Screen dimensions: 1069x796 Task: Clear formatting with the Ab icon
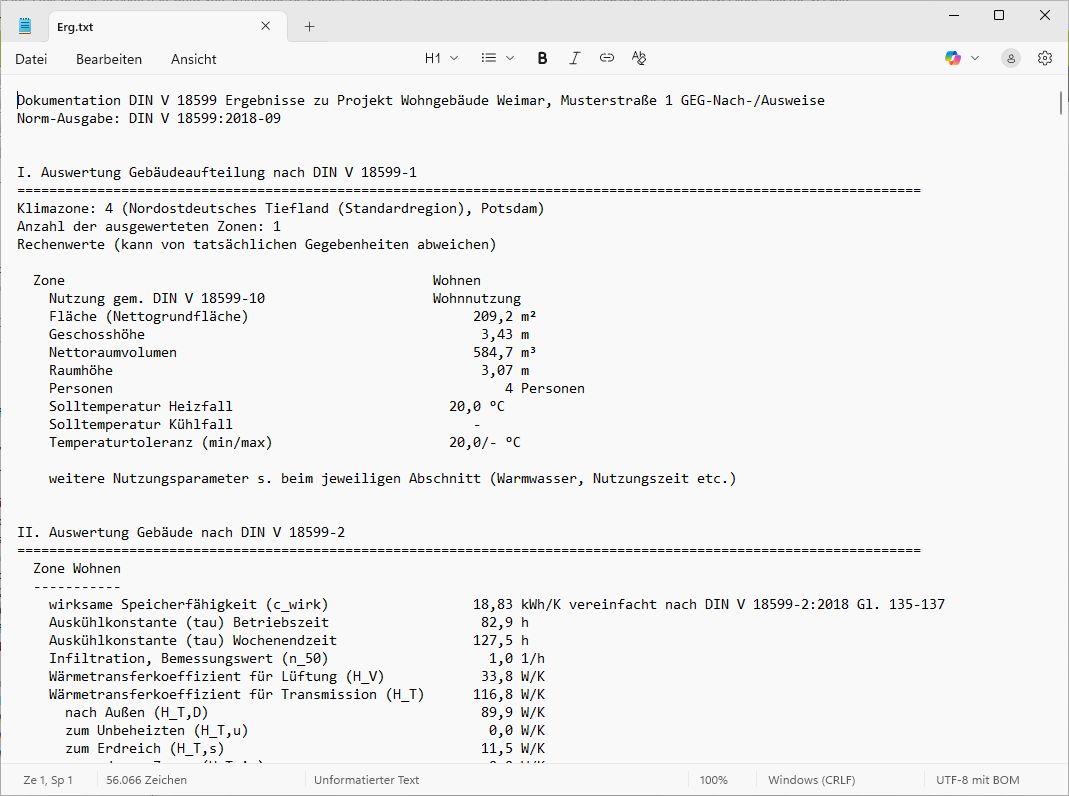click(639, 58)
